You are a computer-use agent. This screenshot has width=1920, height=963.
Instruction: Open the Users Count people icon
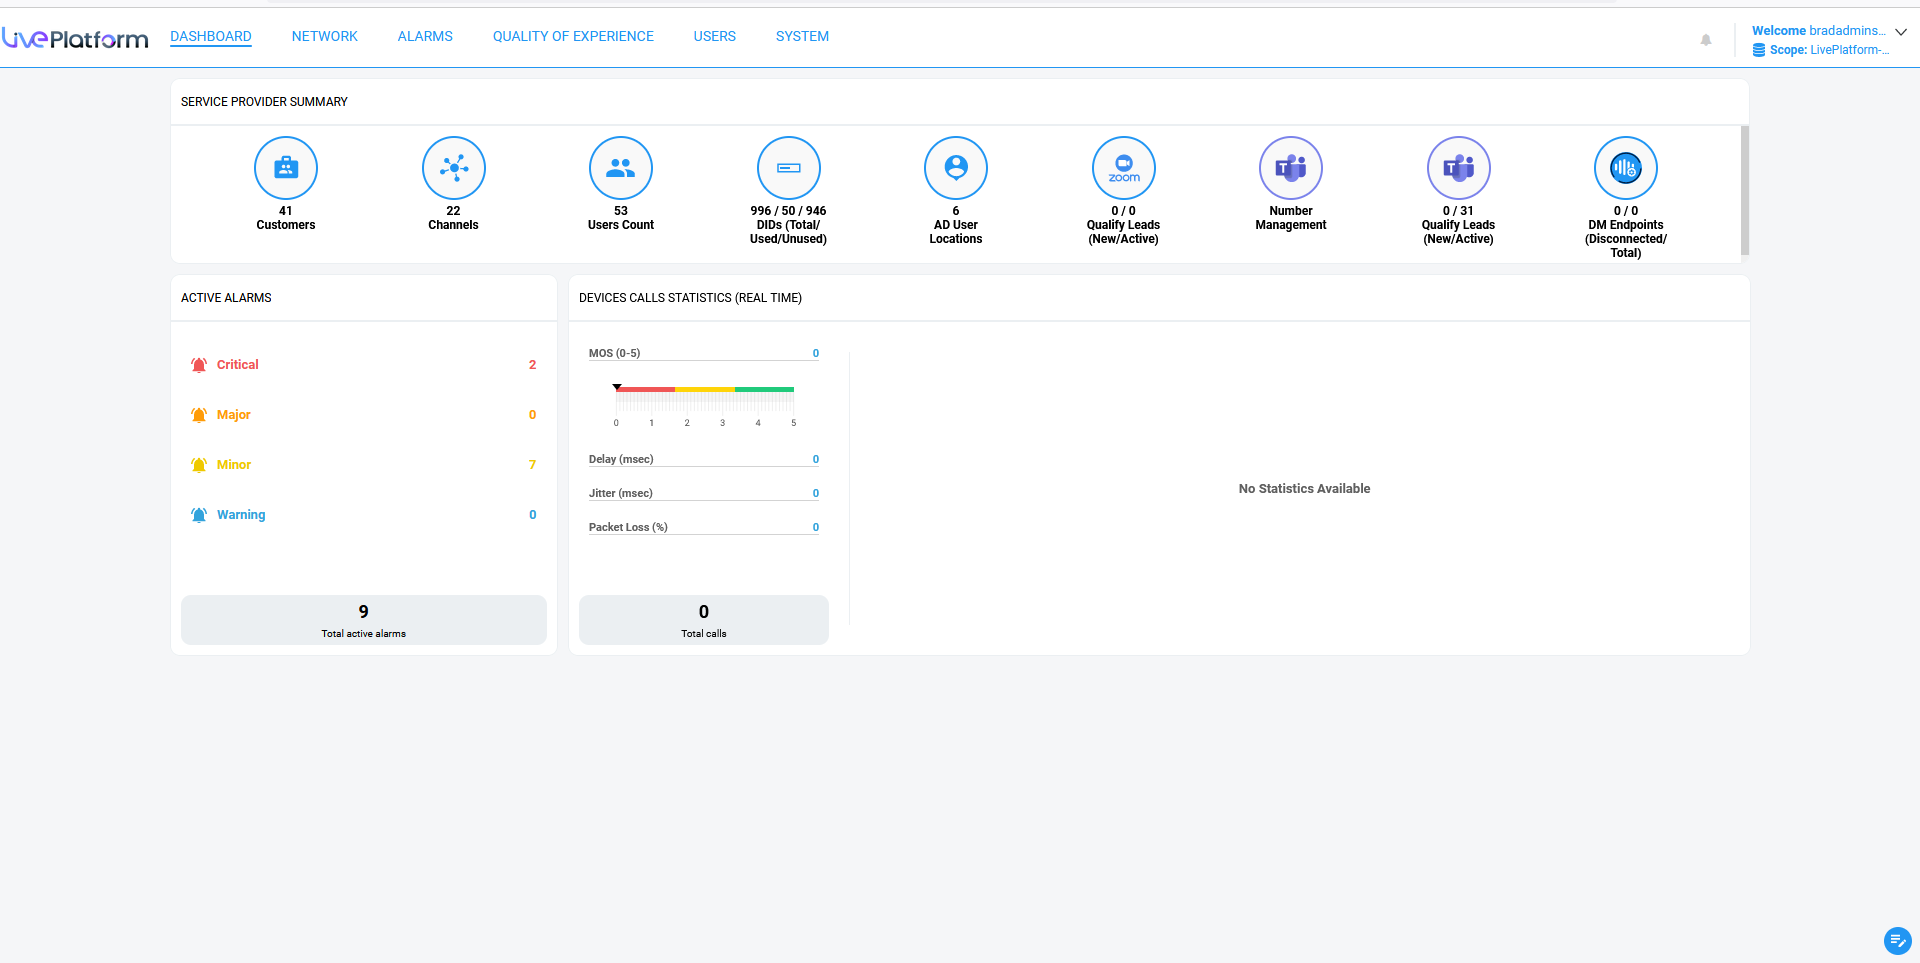coord(621,168)
